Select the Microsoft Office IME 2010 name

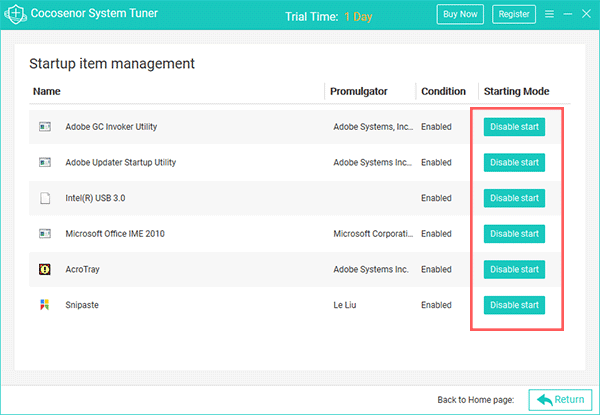(115, 233)
